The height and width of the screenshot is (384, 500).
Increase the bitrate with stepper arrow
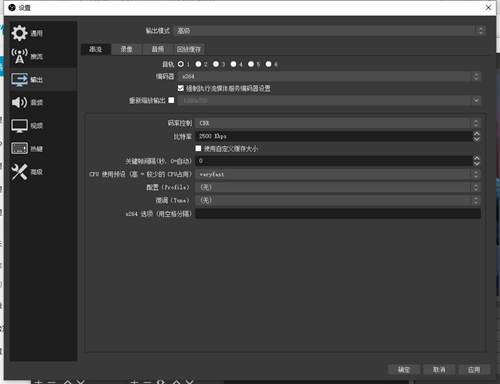coord(477,133)
